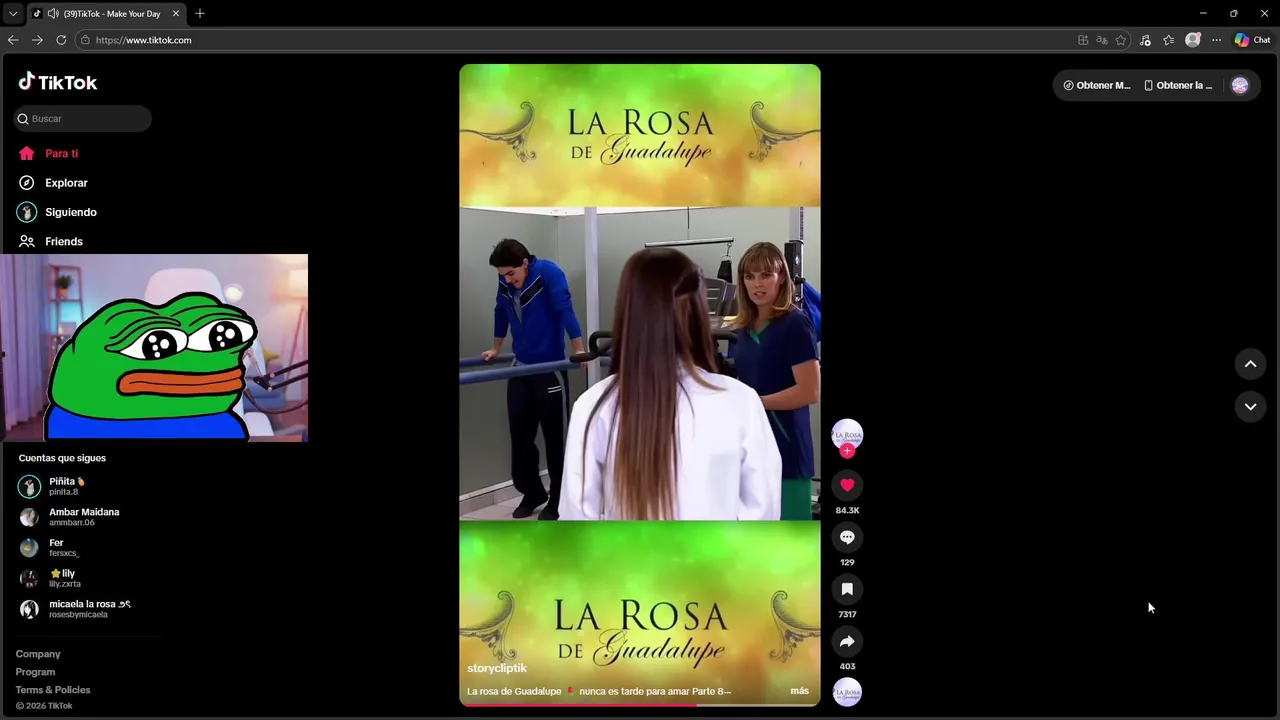
Task: Open the TikTok profile avatar menu
Action: (1240, 85)
